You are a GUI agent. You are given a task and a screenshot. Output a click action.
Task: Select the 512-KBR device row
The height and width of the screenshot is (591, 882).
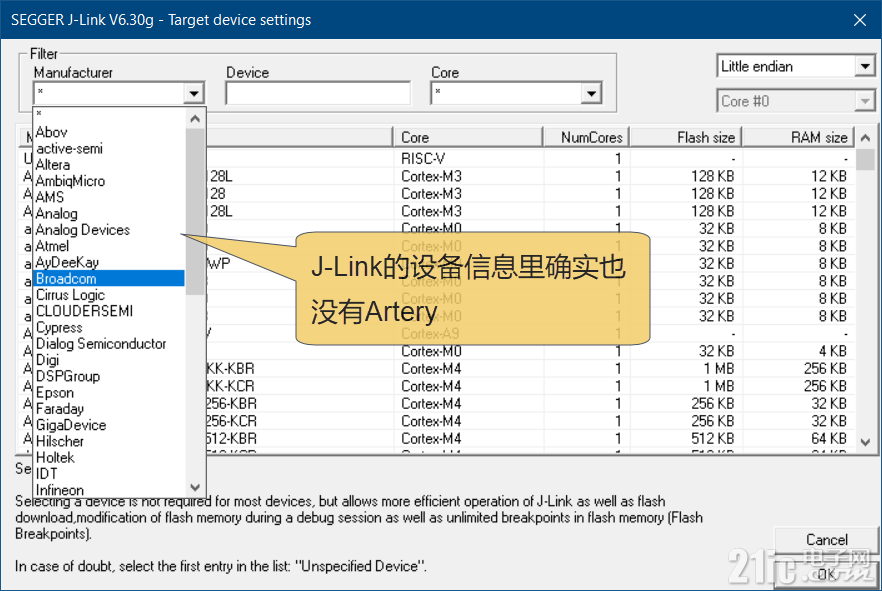pyautogui.click(x=437, y=439)
